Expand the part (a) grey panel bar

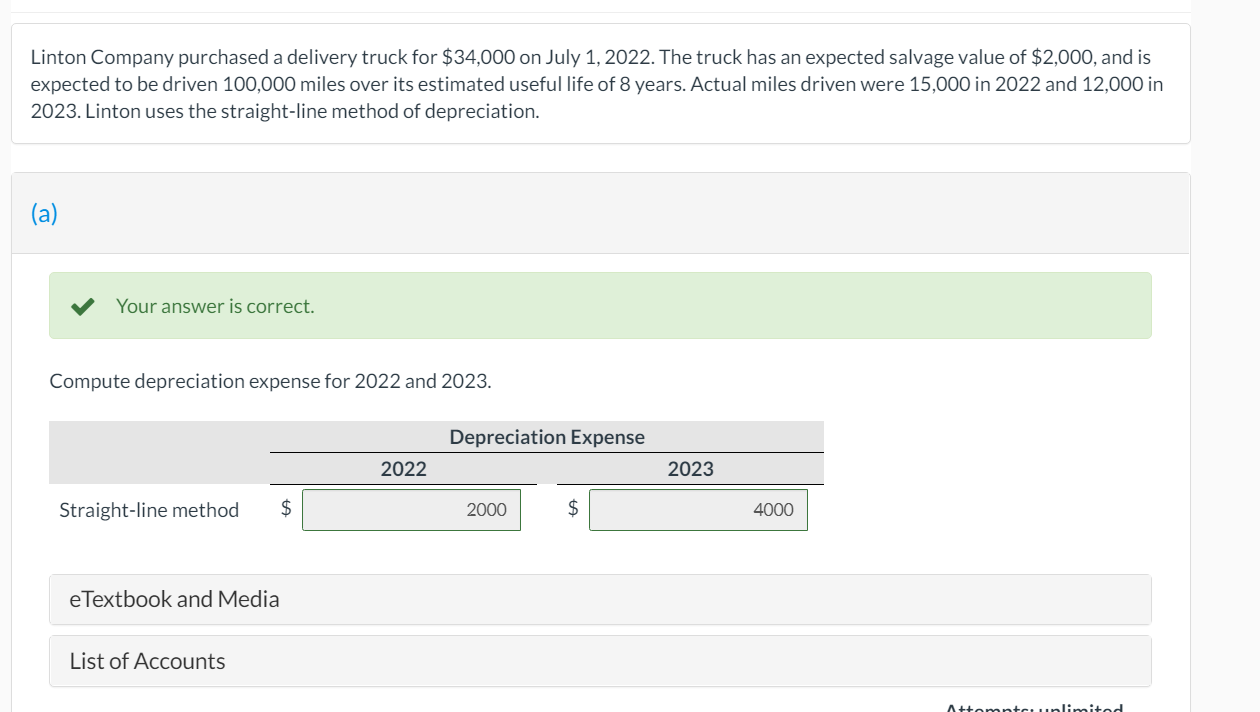(x=600, y=212)
